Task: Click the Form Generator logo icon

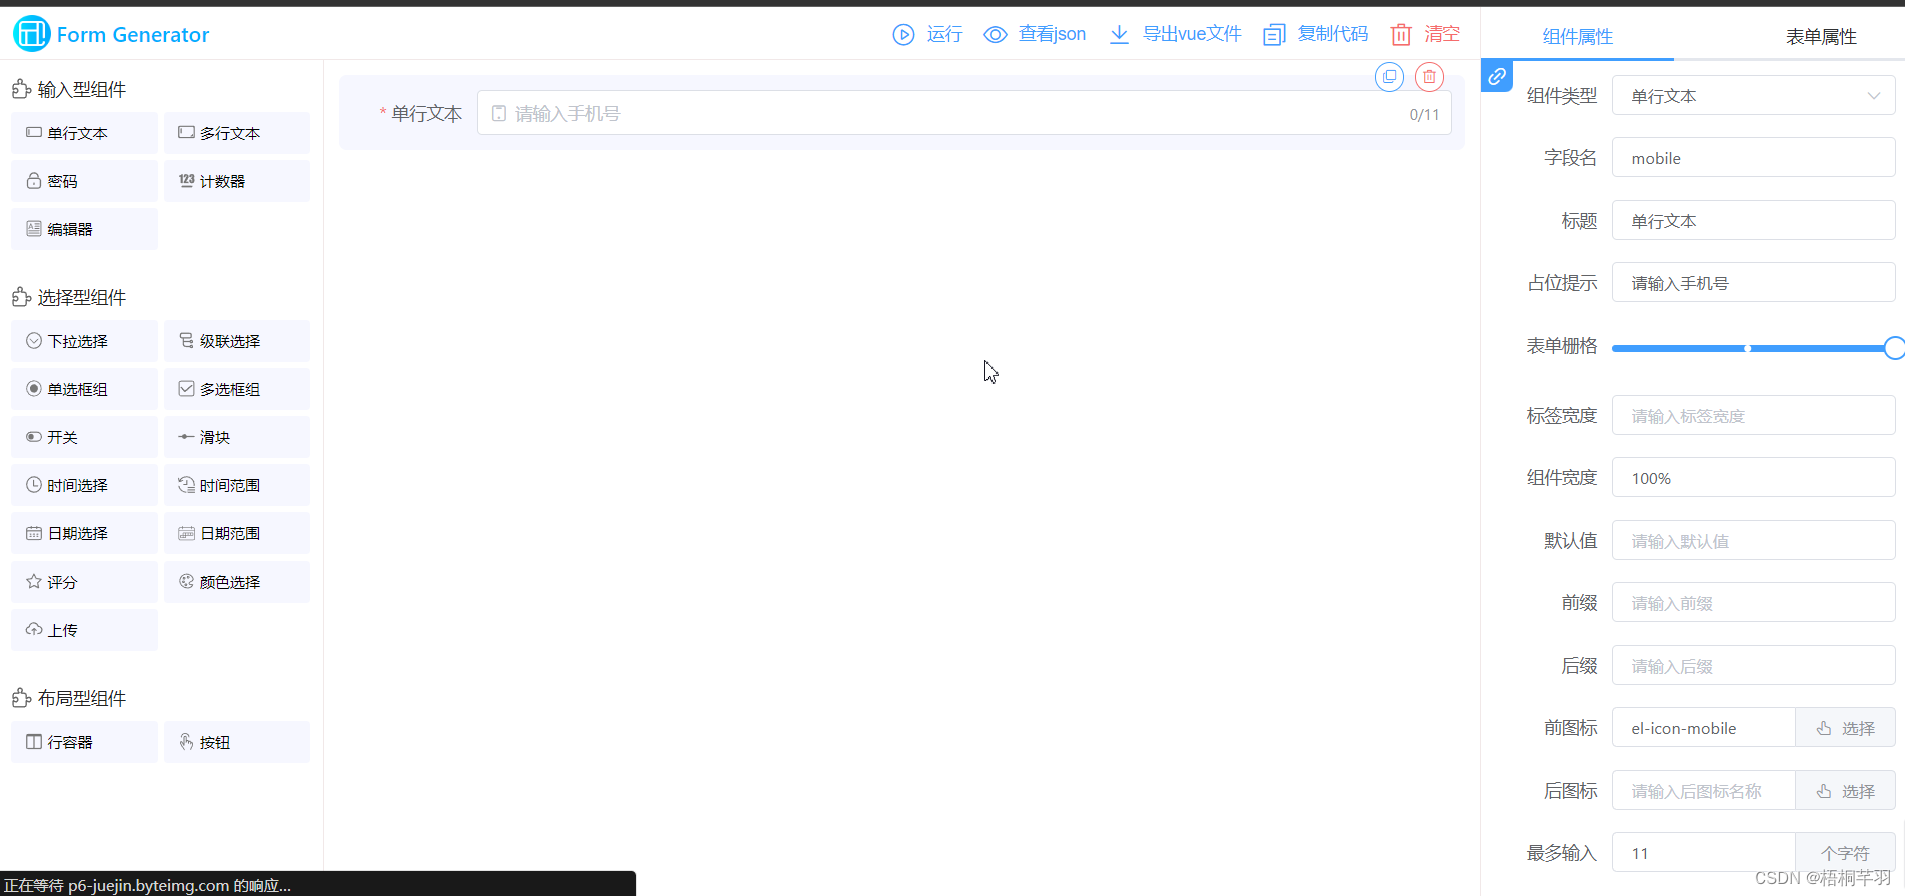Action: (x=32, y=34)
